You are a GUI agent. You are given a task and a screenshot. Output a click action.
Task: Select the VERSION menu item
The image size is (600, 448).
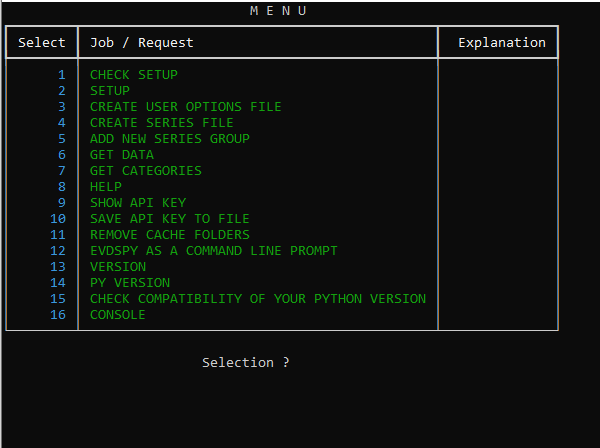(118, 267)
